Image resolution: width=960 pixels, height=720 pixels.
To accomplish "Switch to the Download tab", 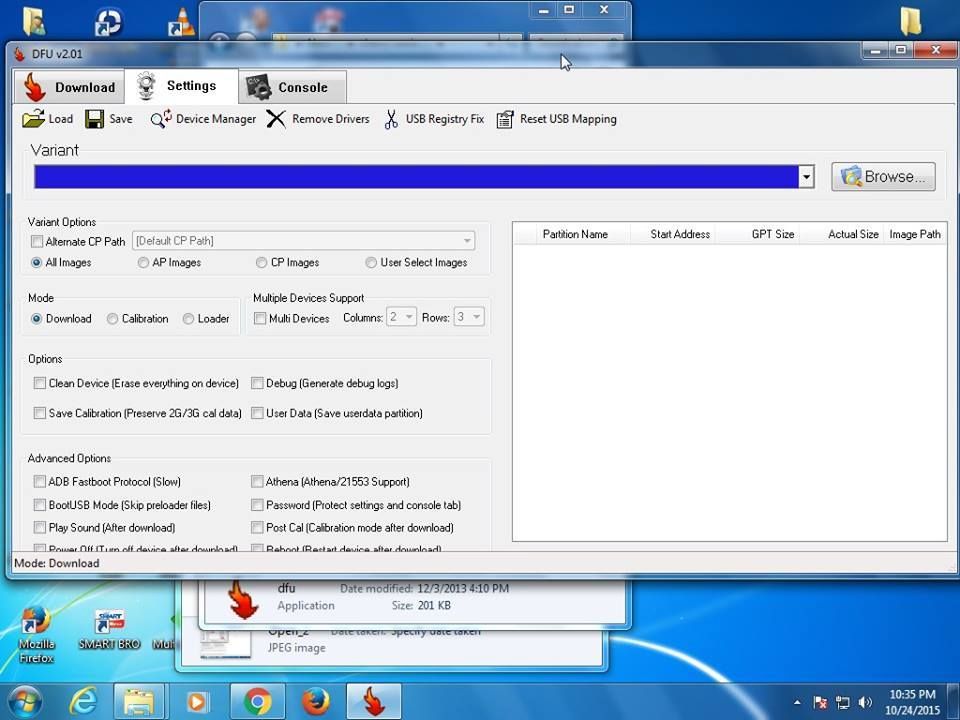I will (x=69, y=87).
